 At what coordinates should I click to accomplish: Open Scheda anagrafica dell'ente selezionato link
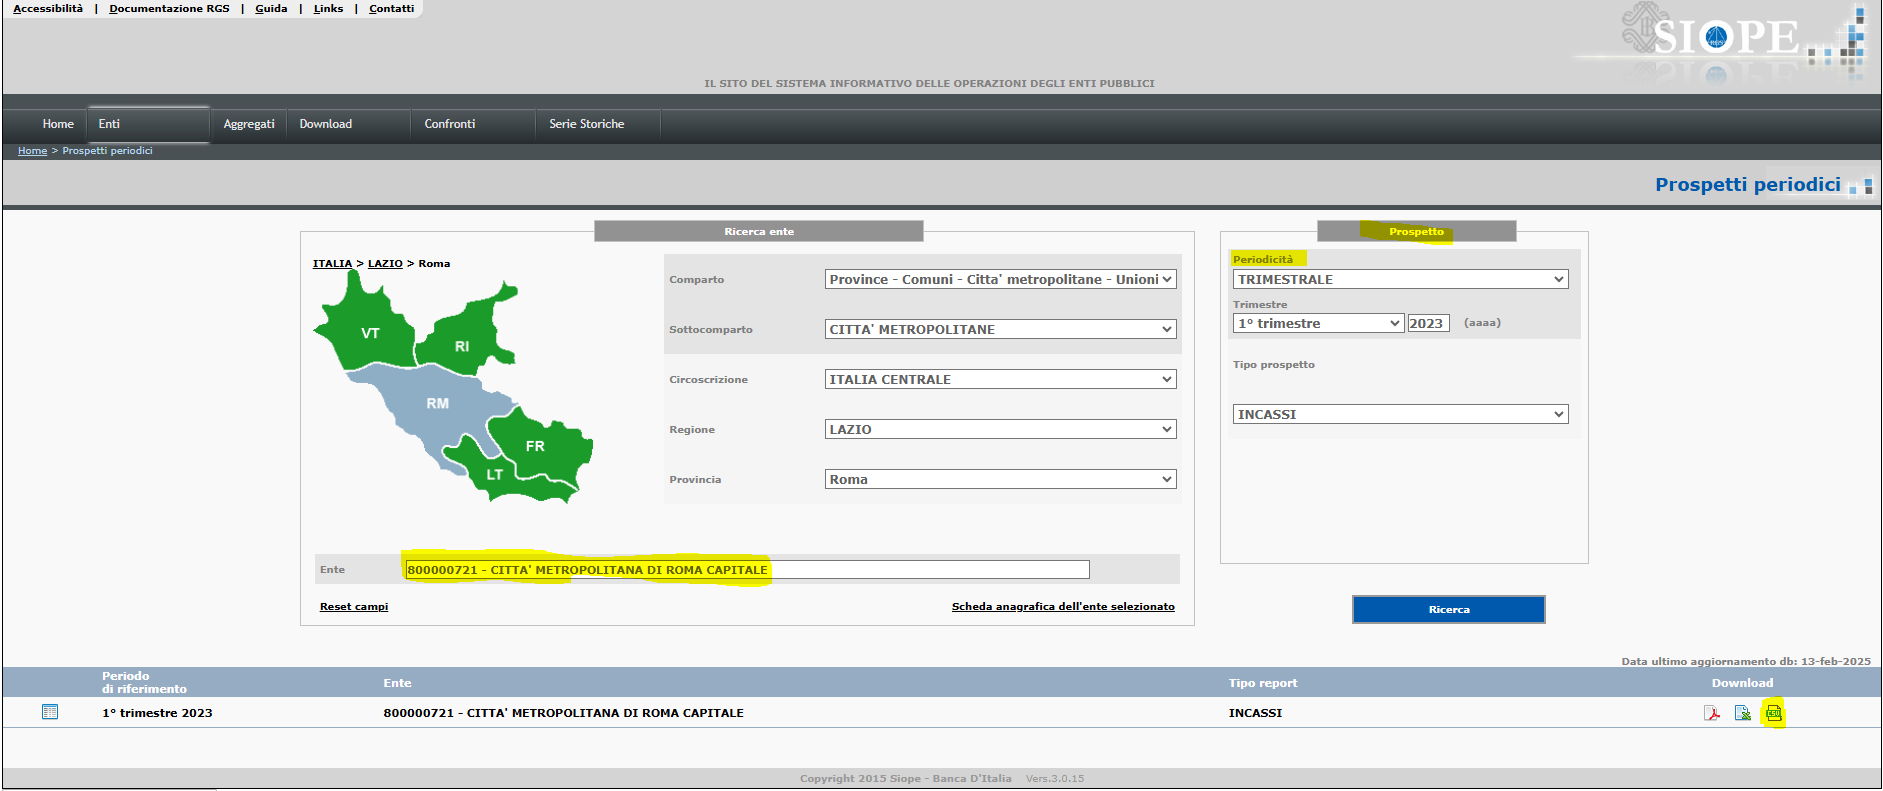(x=1063, y=607)
